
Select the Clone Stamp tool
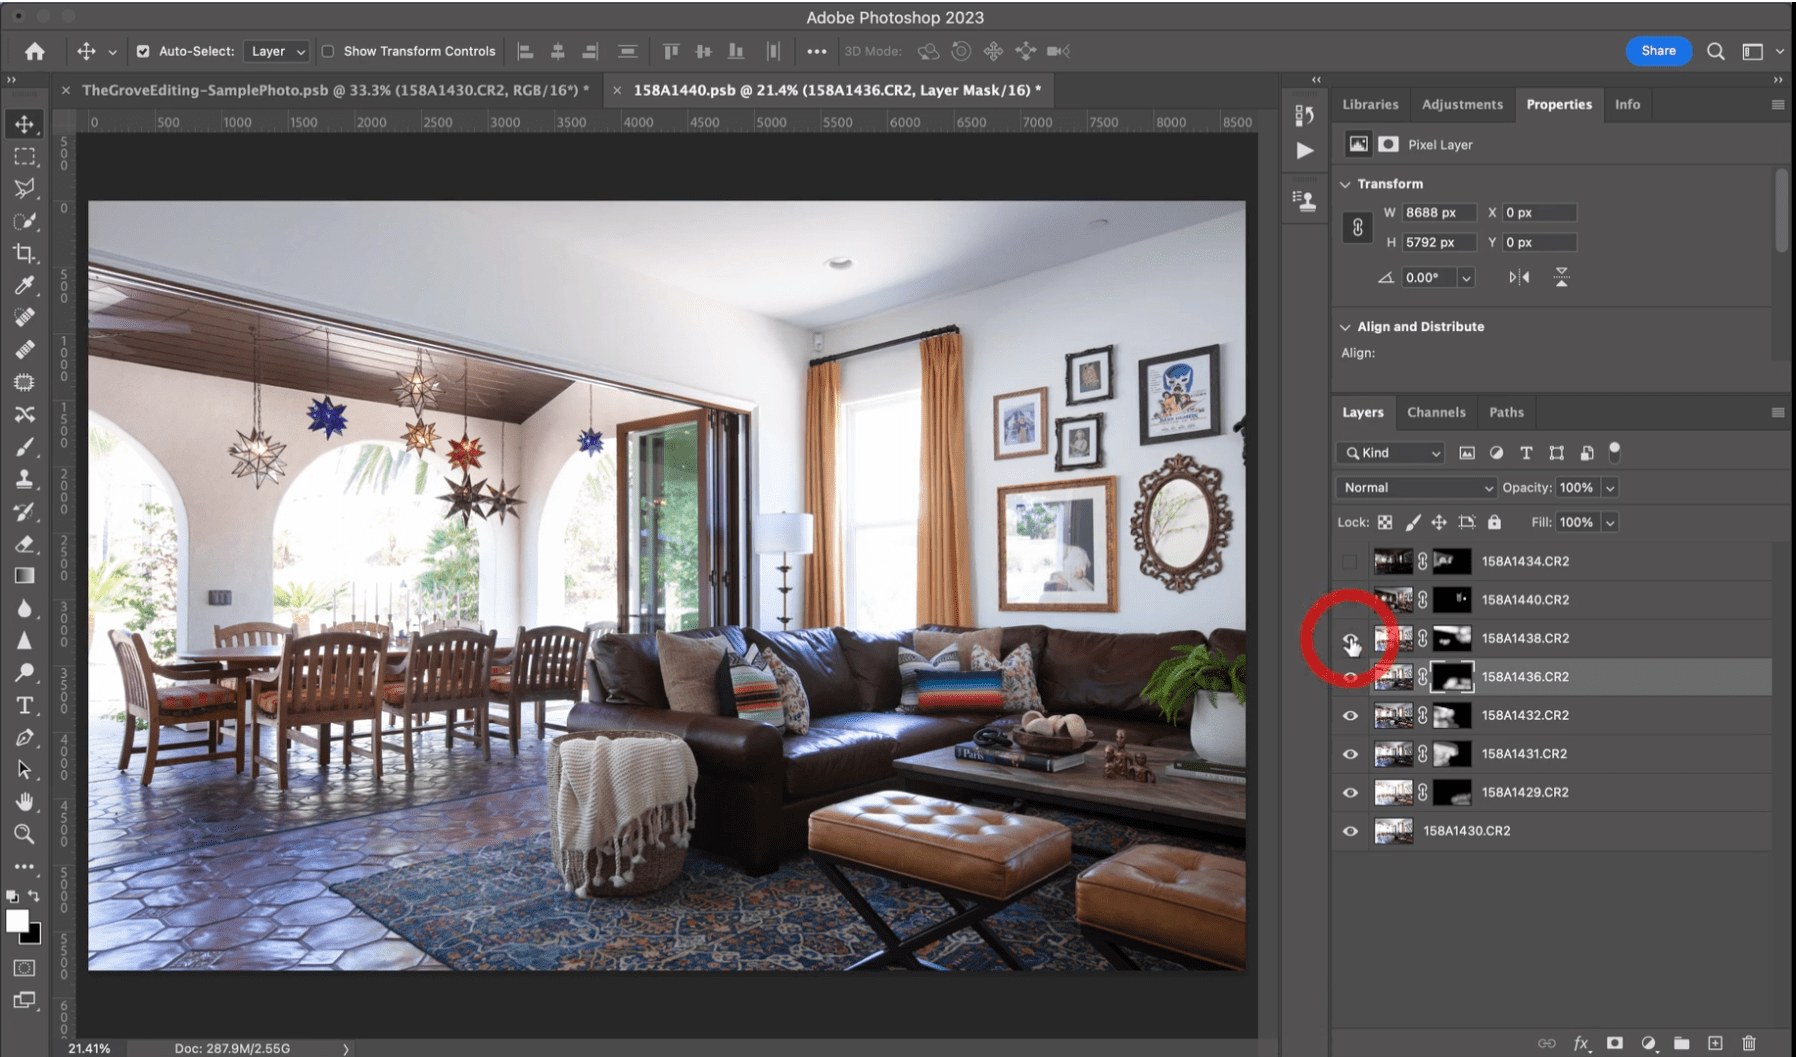(x=24, y=479)
